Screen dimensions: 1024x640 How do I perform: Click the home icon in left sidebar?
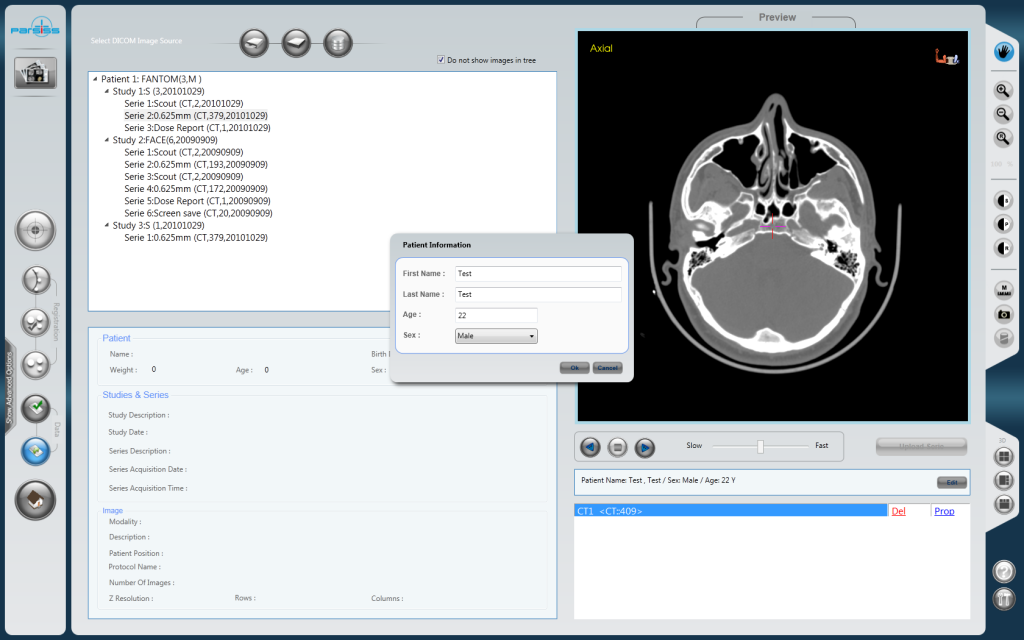(35, 499)
